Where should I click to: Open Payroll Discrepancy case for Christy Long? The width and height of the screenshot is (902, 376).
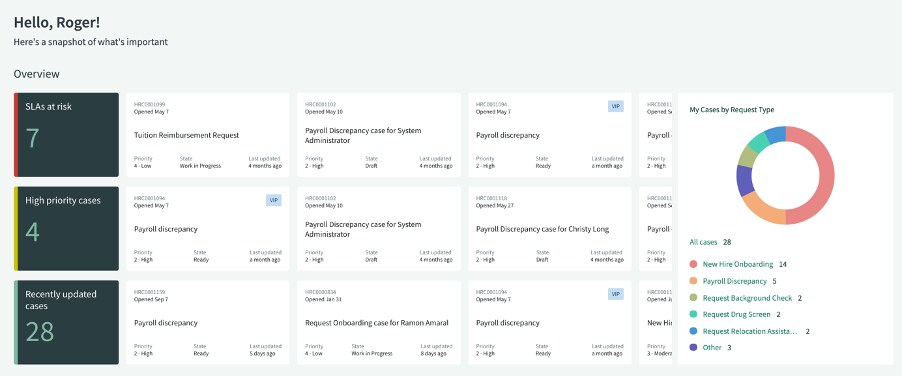pyautogui.click(x=550, y=229)
